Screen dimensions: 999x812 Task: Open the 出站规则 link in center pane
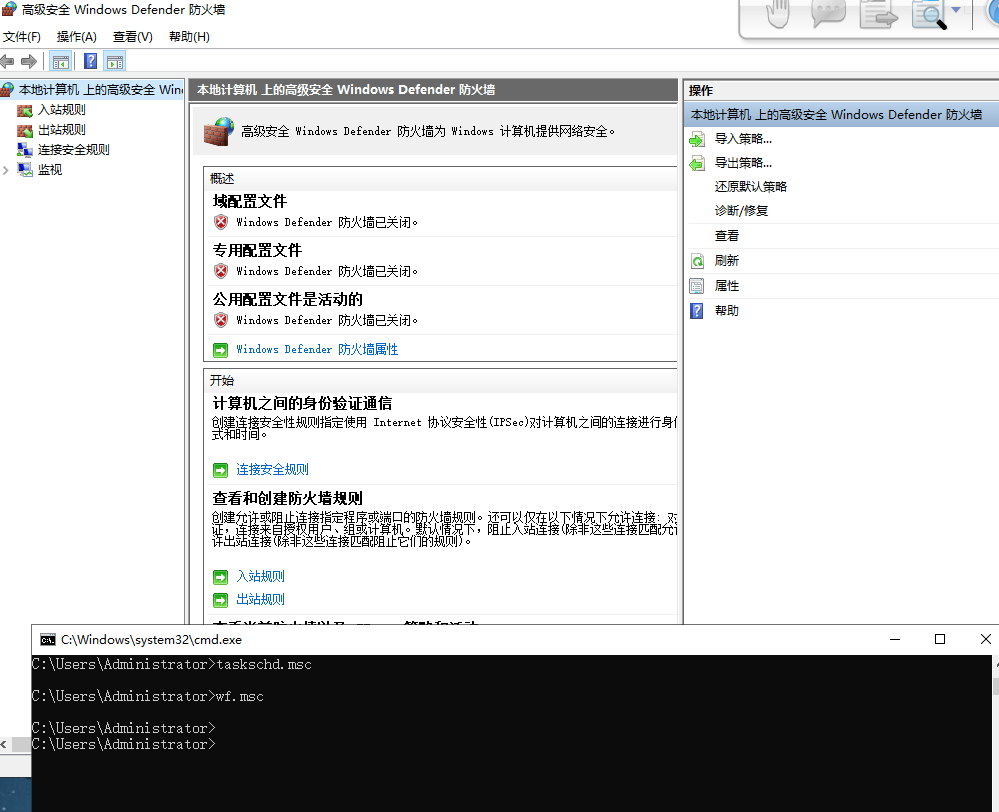pos(260,600)
